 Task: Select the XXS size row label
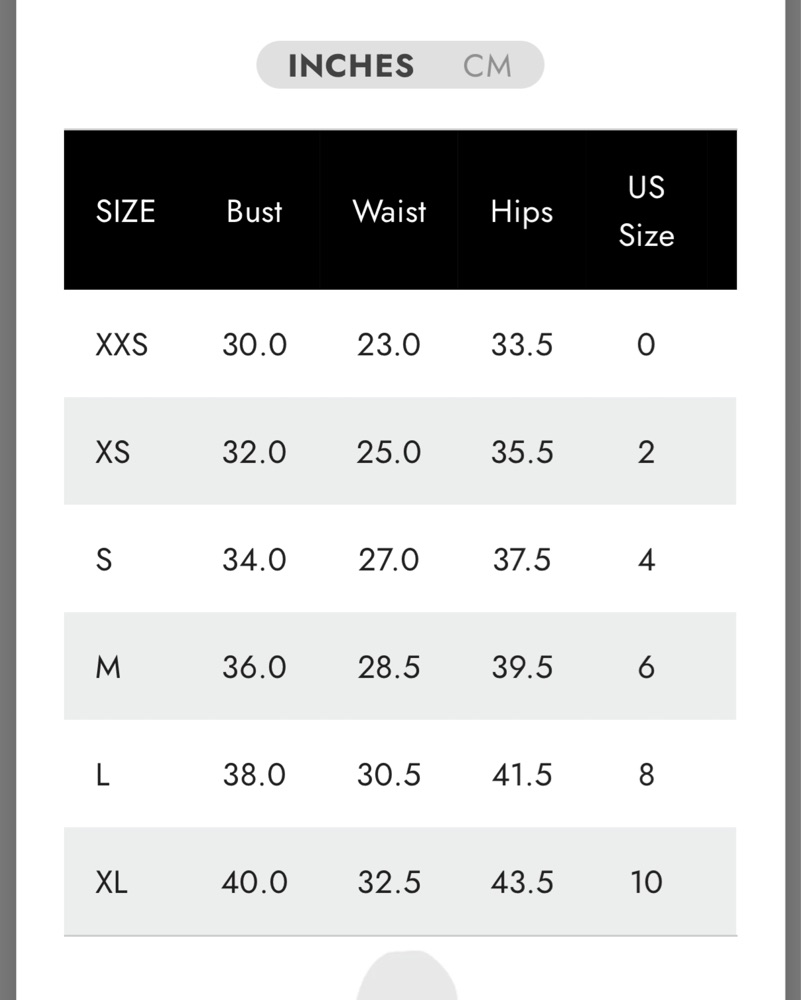[x=122, y=345]
